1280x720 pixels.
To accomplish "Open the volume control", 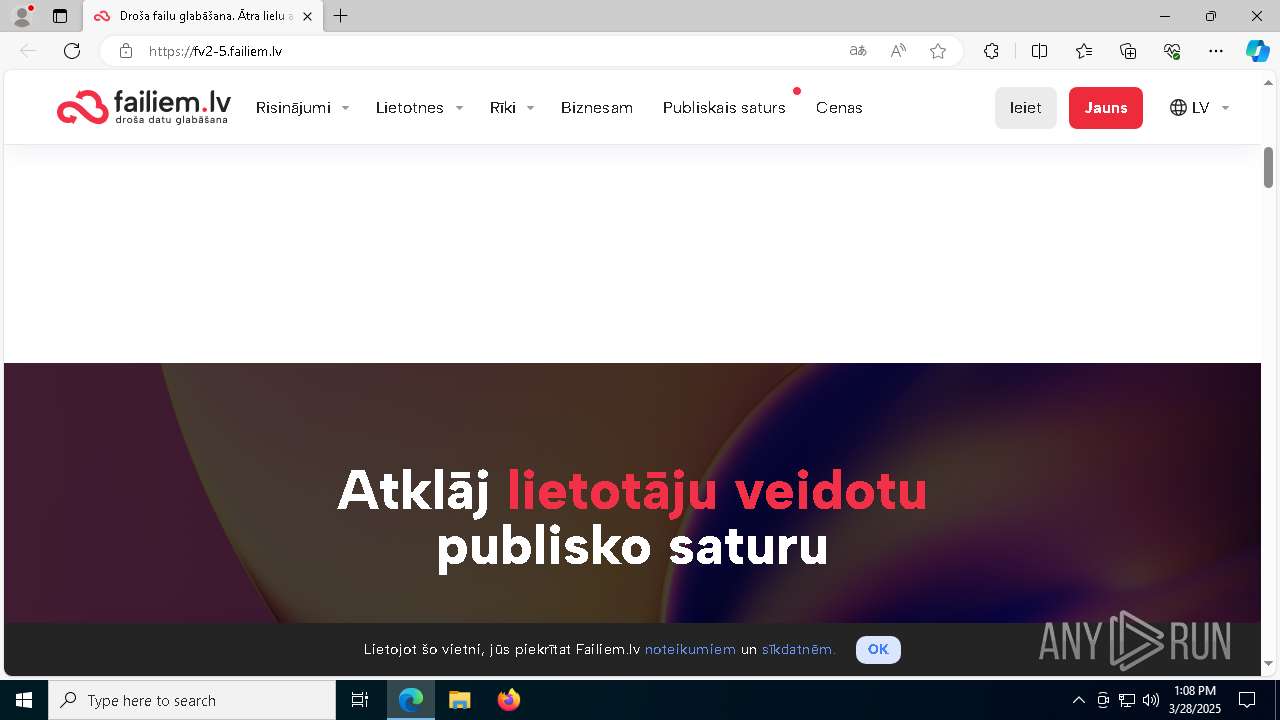I will (1150, 700).
